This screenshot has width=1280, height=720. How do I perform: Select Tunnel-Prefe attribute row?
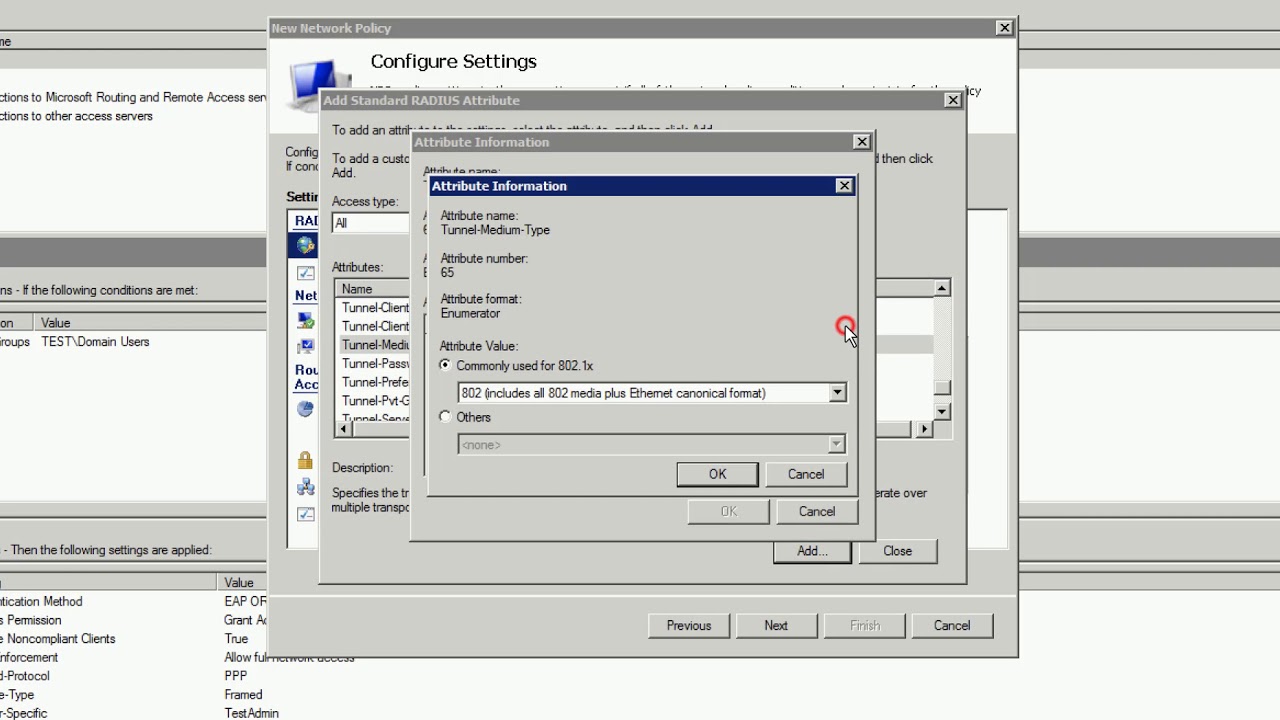pos(375,382)
